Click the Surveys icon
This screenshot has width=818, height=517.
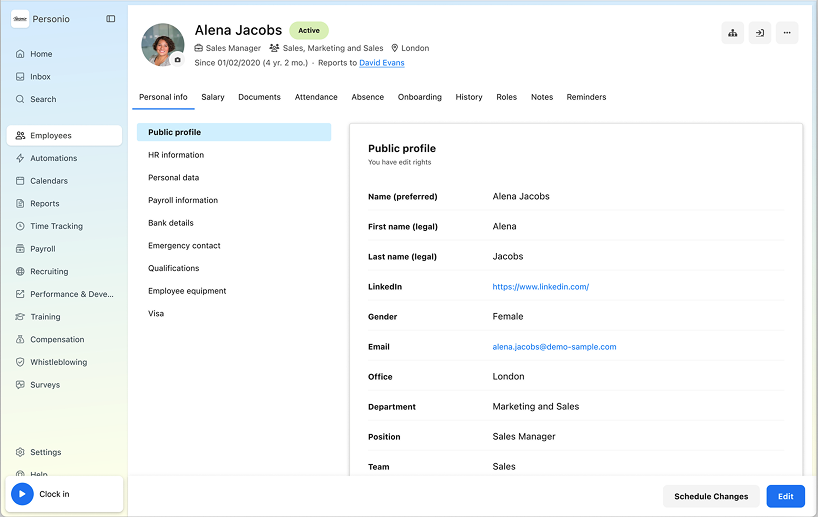[20, 385]
